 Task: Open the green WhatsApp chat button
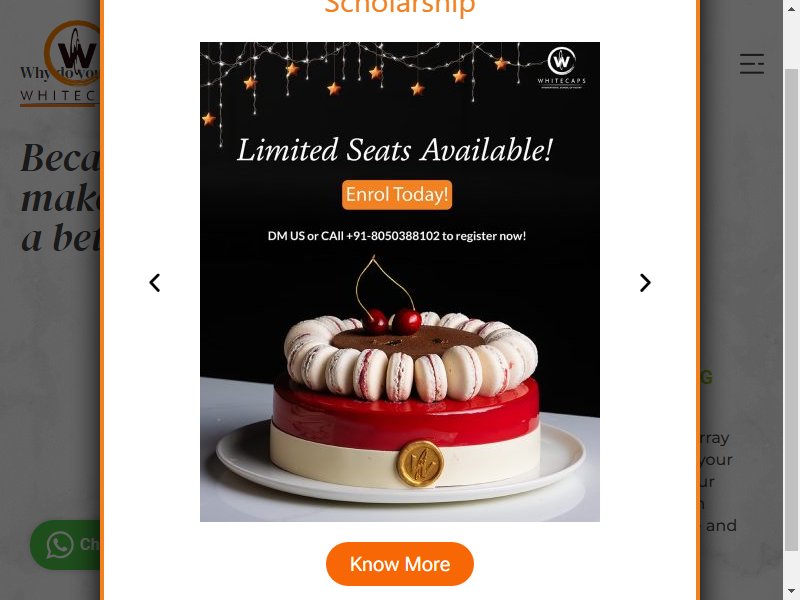65,544
